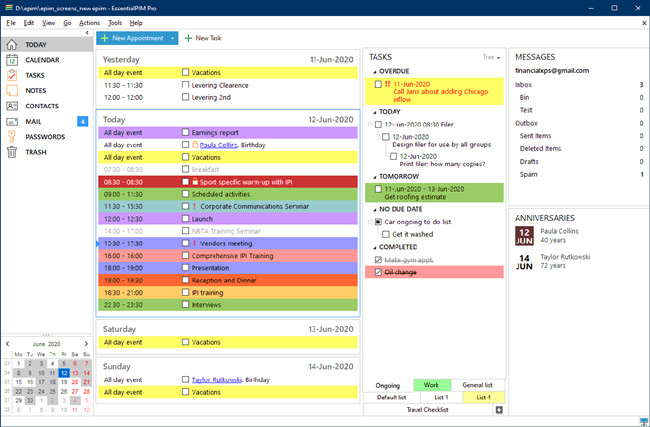The height and width of the screenshot is (427, 650).
Task: Click high priority marks on overdue task
Action: click(387, 84)
